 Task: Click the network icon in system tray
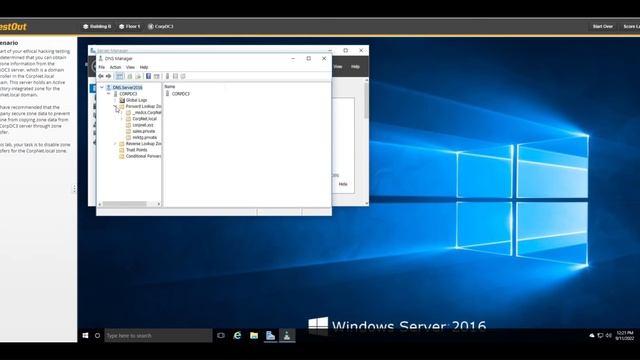[x=600, y=336]
